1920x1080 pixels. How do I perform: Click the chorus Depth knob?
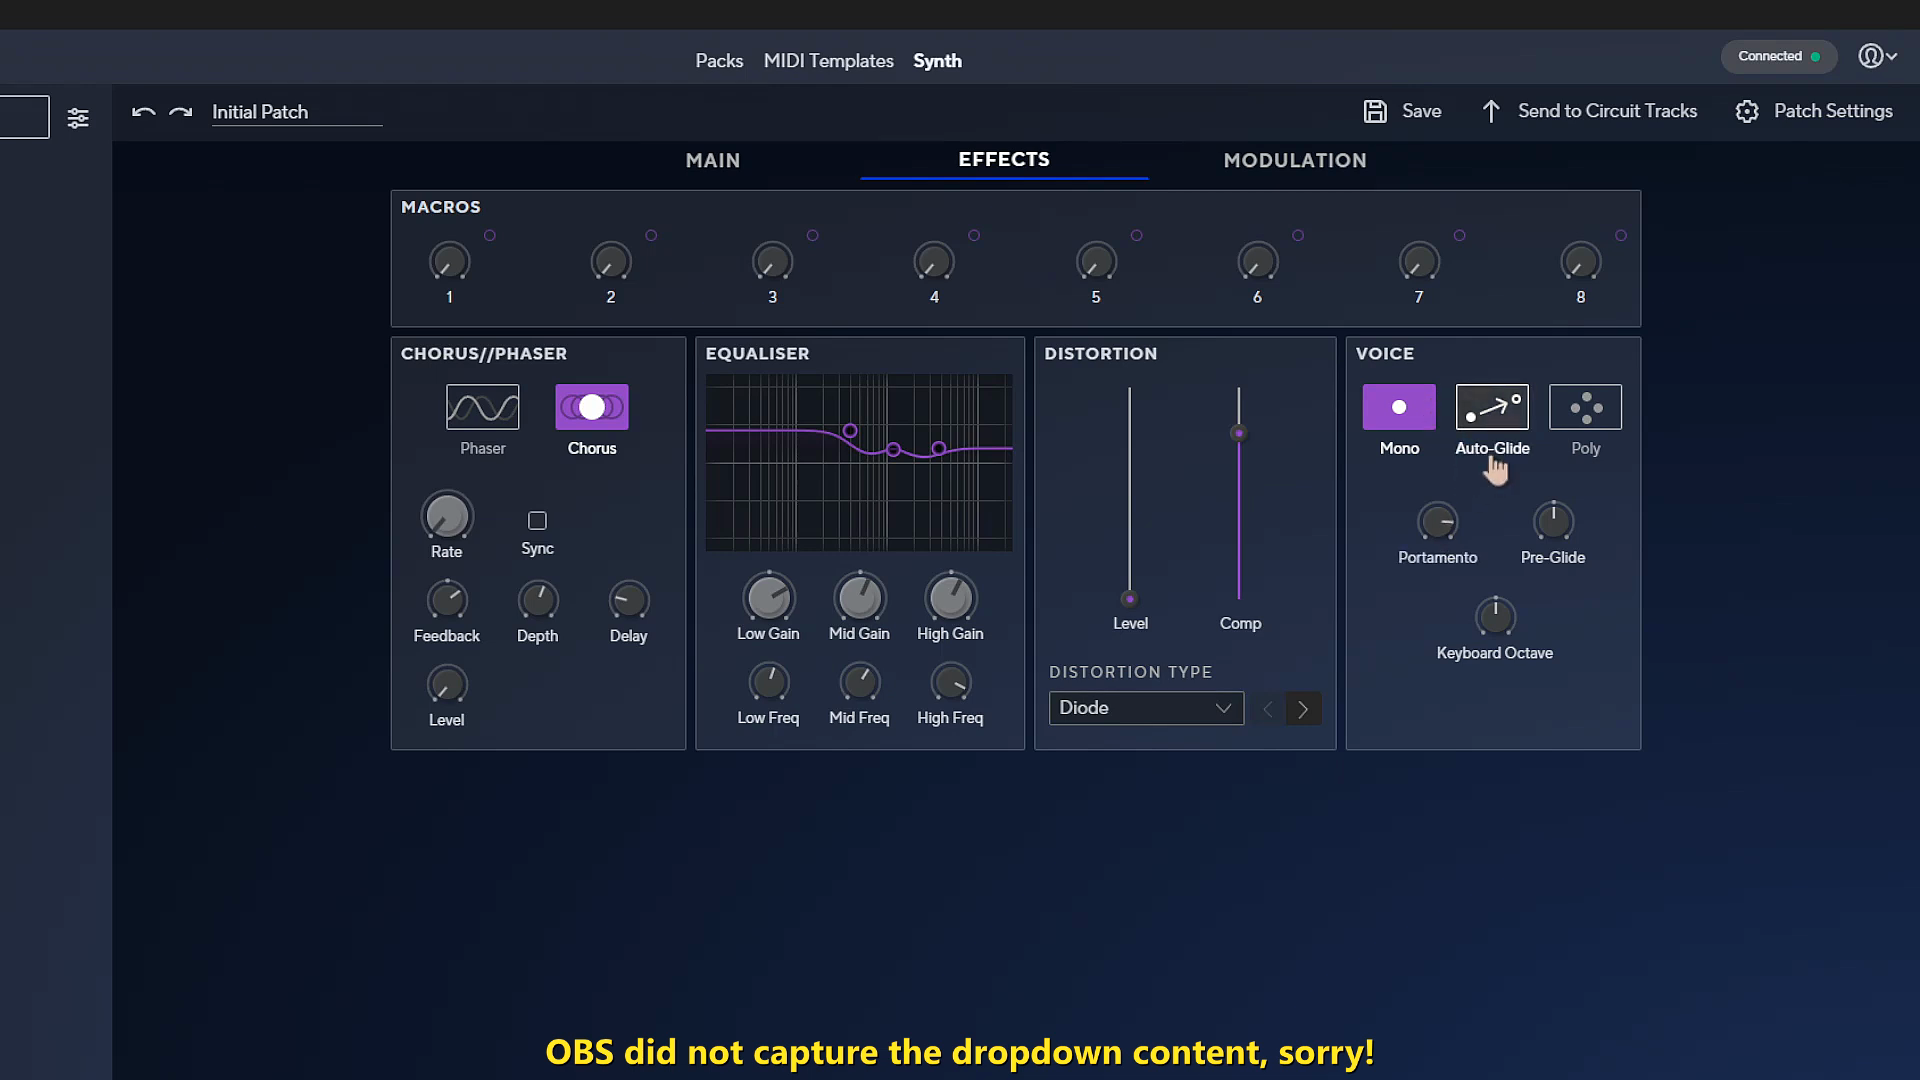pos(538,600)
